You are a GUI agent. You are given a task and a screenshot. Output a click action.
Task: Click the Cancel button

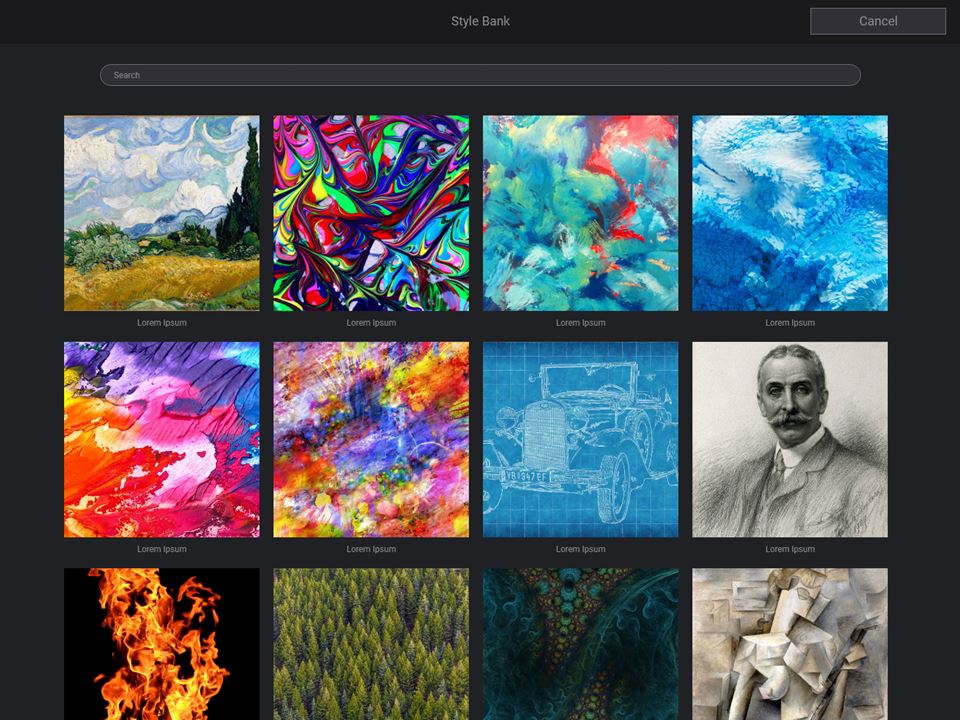(878, 21)
